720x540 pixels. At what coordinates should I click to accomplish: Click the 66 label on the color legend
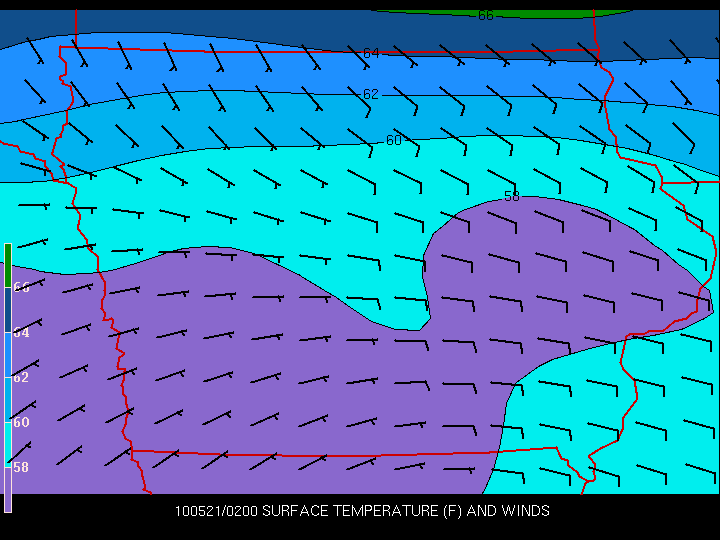click(21, 287)
